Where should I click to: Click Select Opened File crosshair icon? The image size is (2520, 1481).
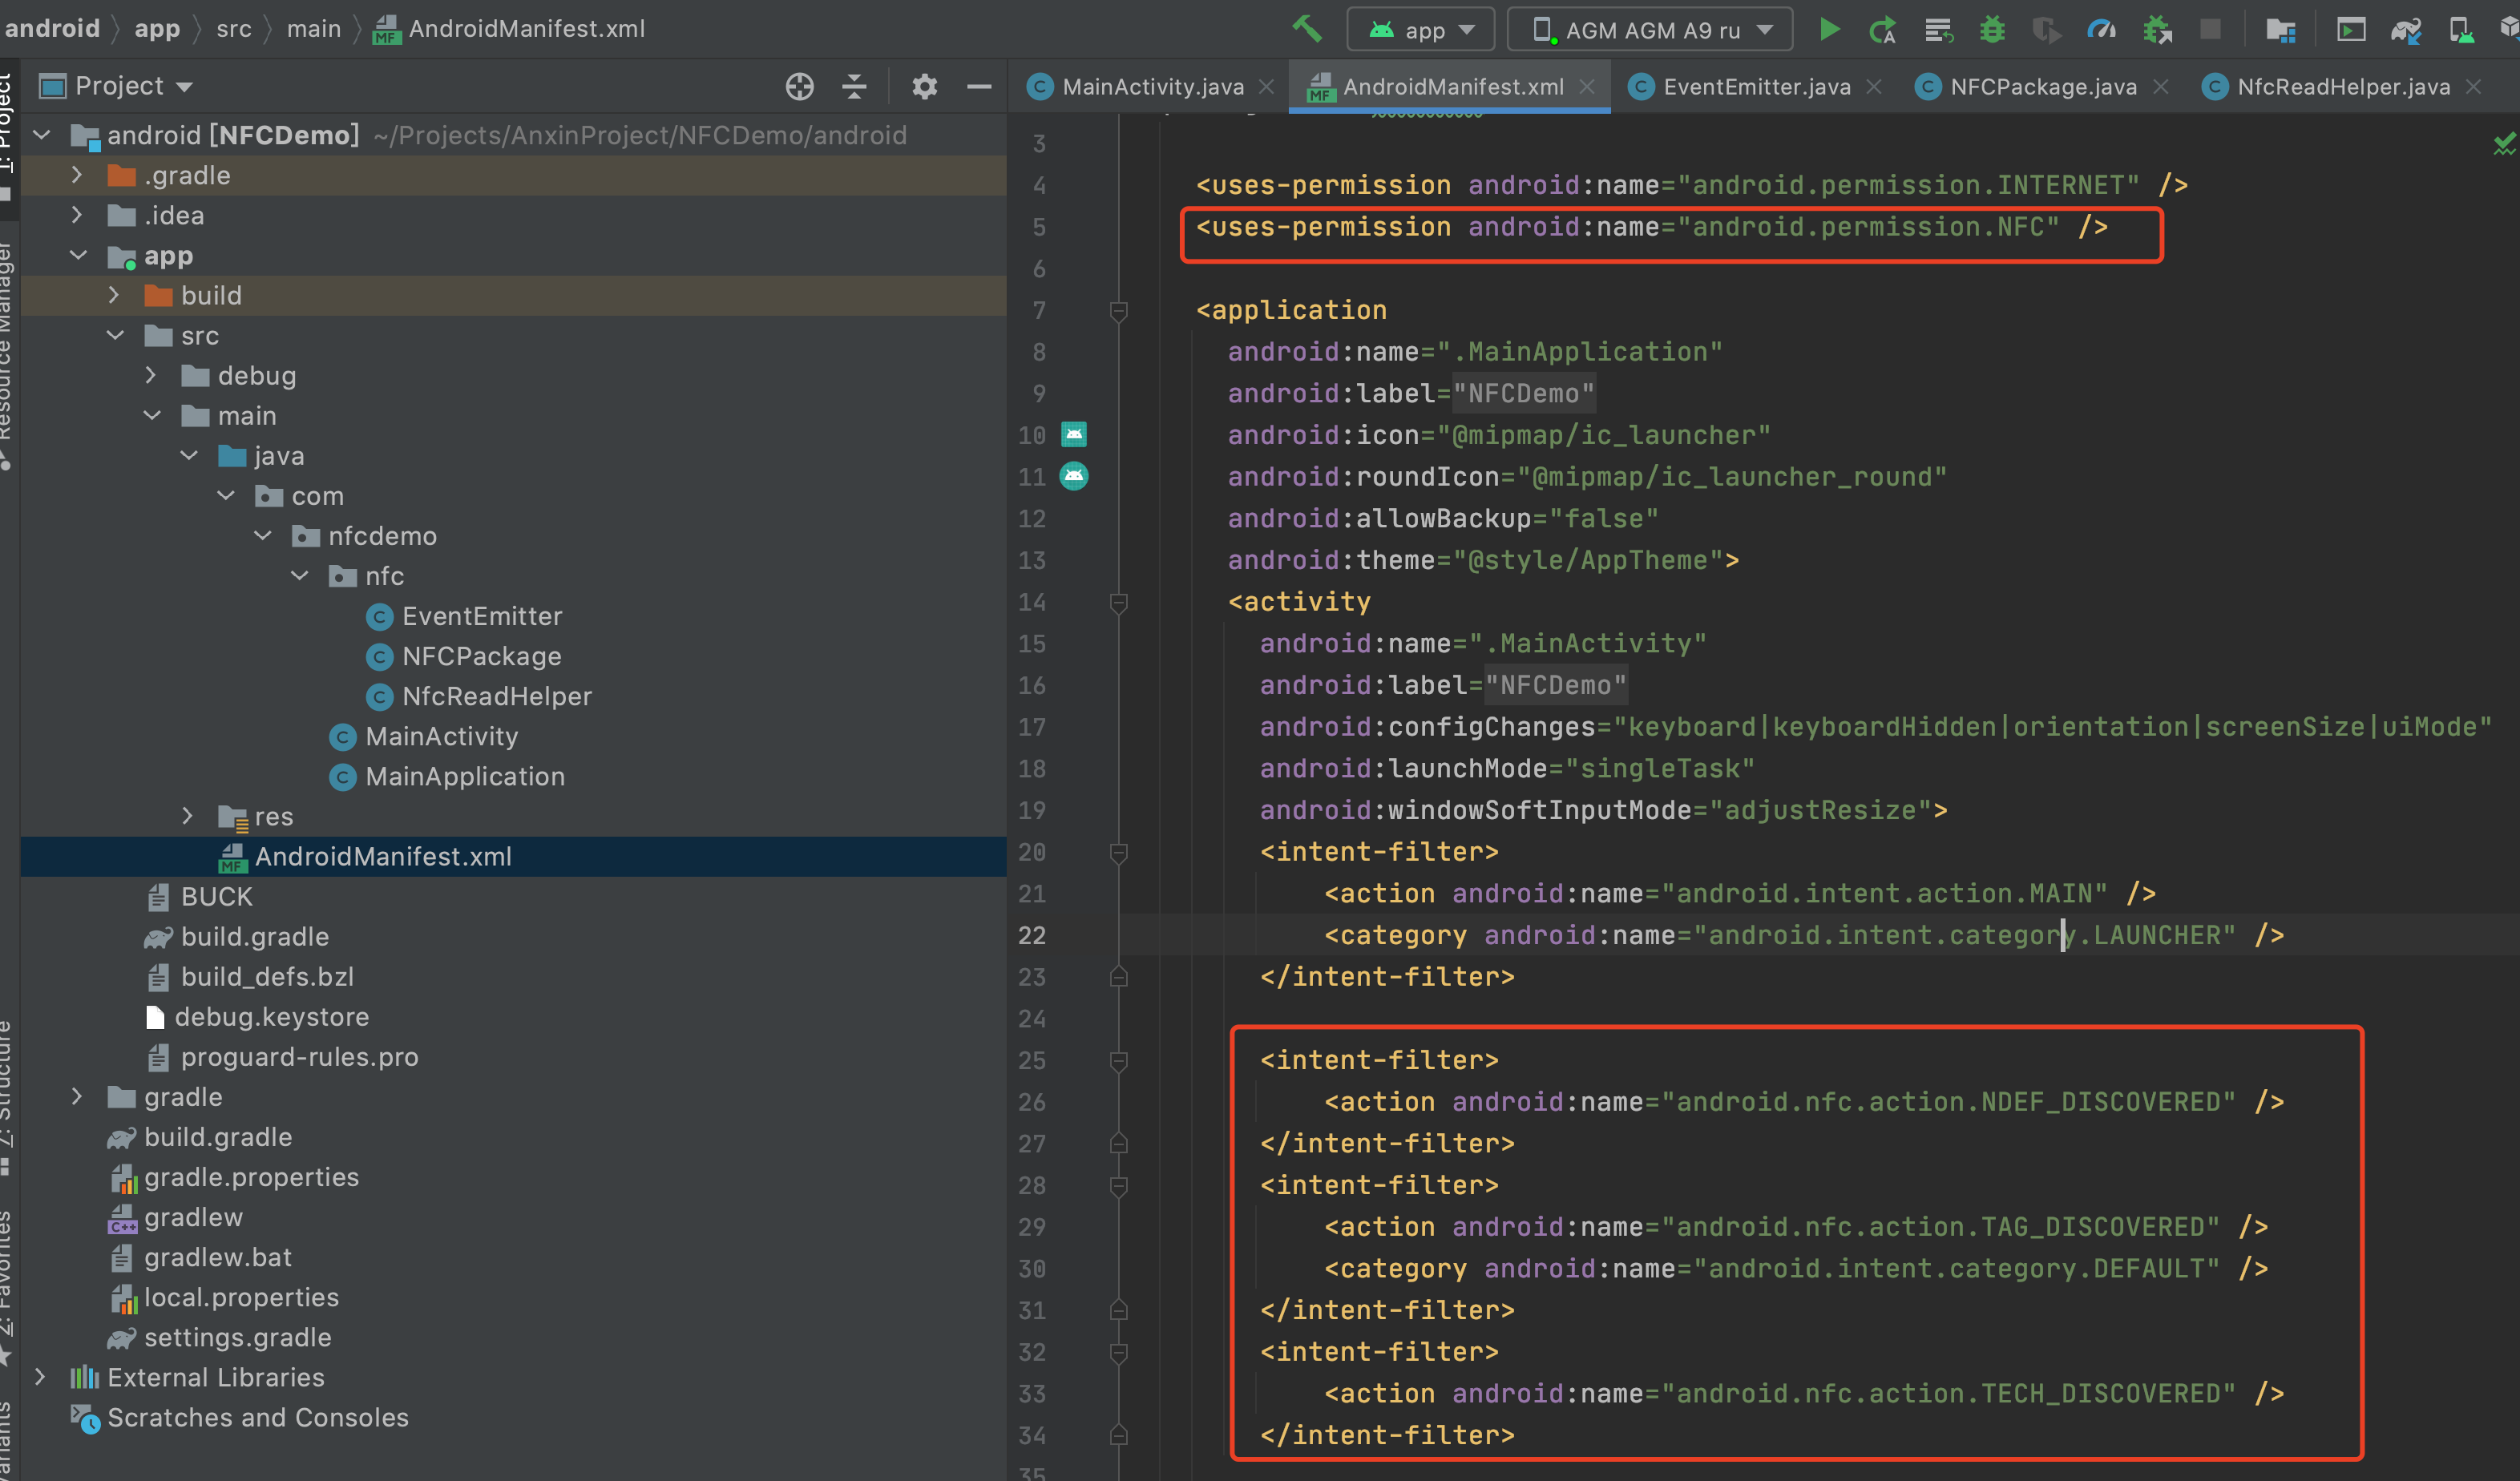point(799,87)
